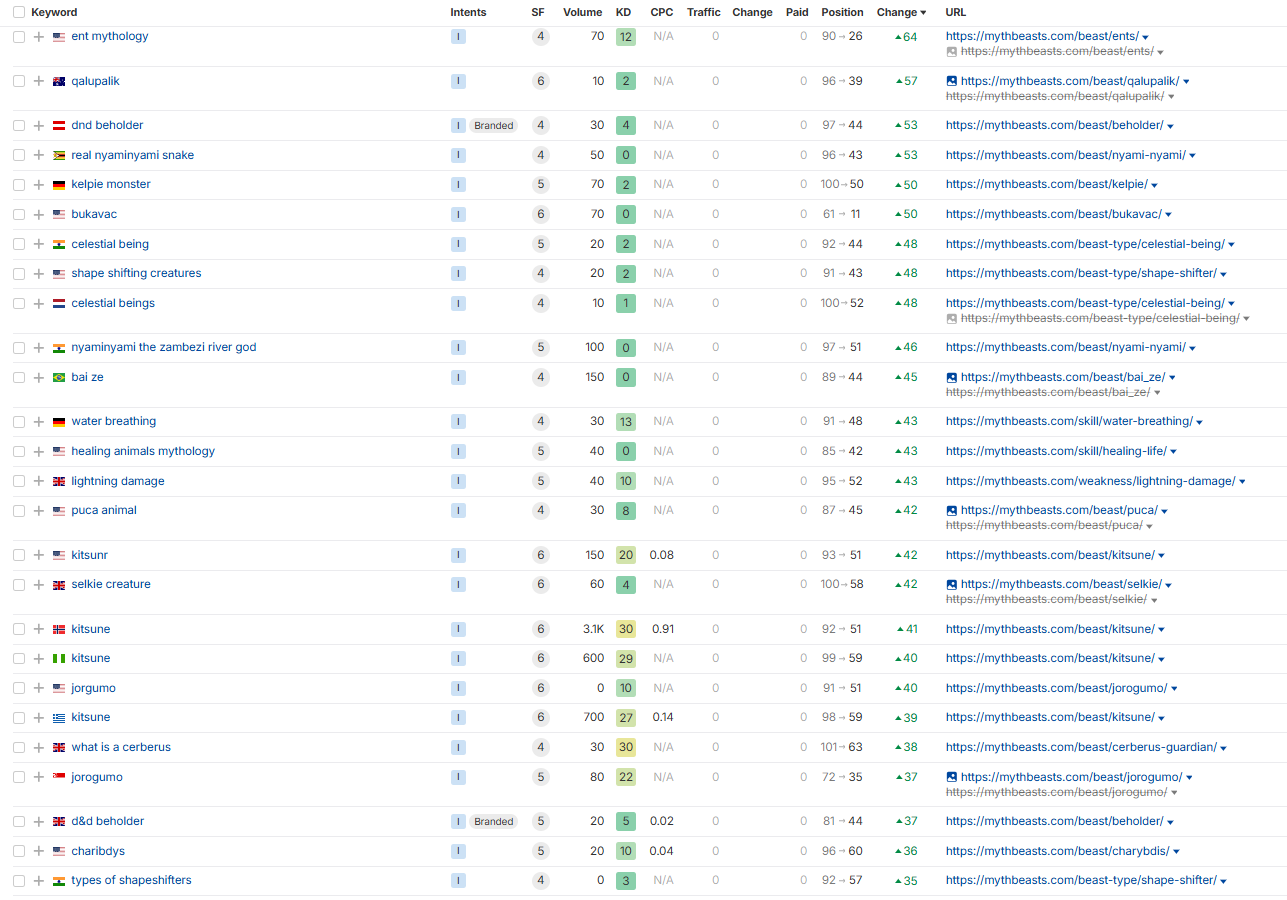Check the box for 'kelpie monster'

pos(19,185)
